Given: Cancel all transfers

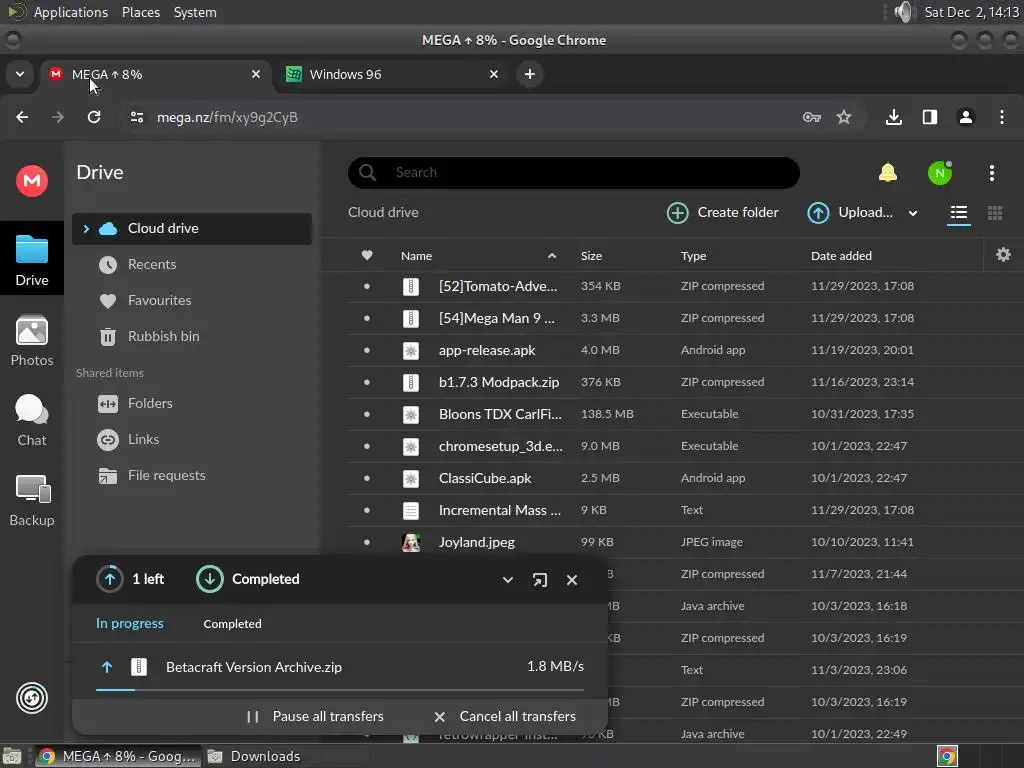Looking at the screenshot, I should click(505, 716).
